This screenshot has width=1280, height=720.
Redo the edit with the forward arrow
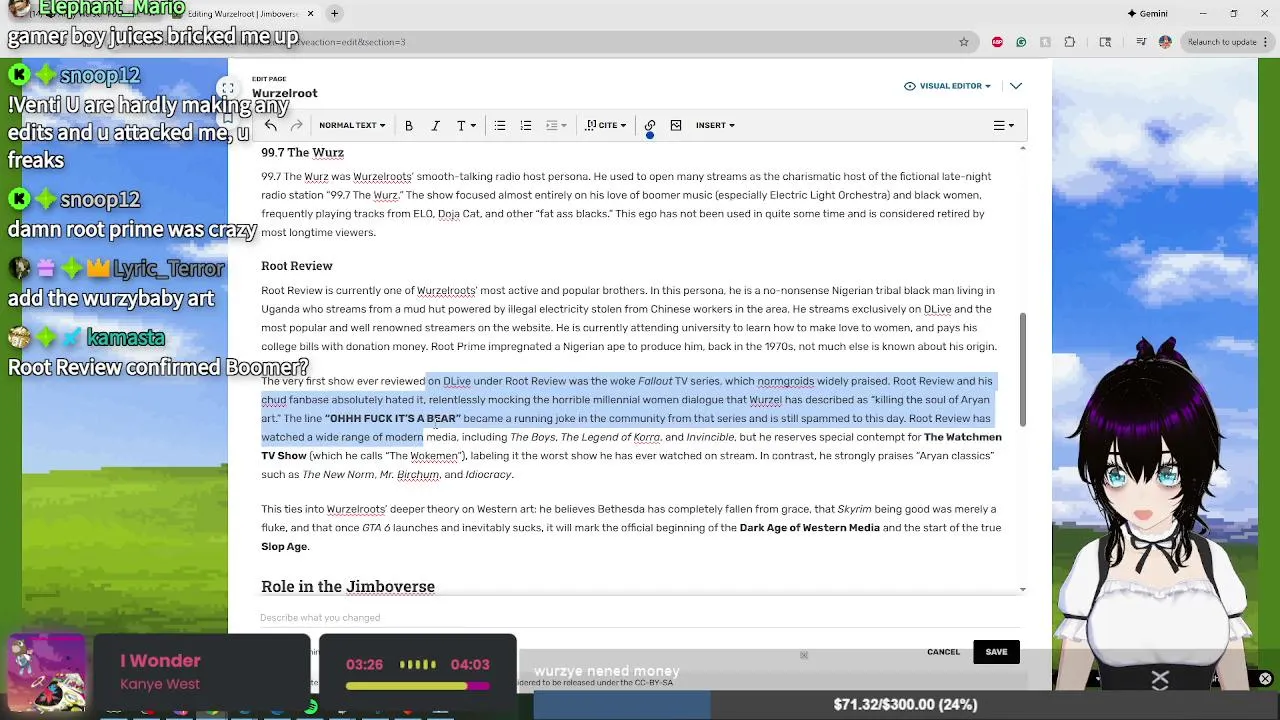tap(296, 125)
